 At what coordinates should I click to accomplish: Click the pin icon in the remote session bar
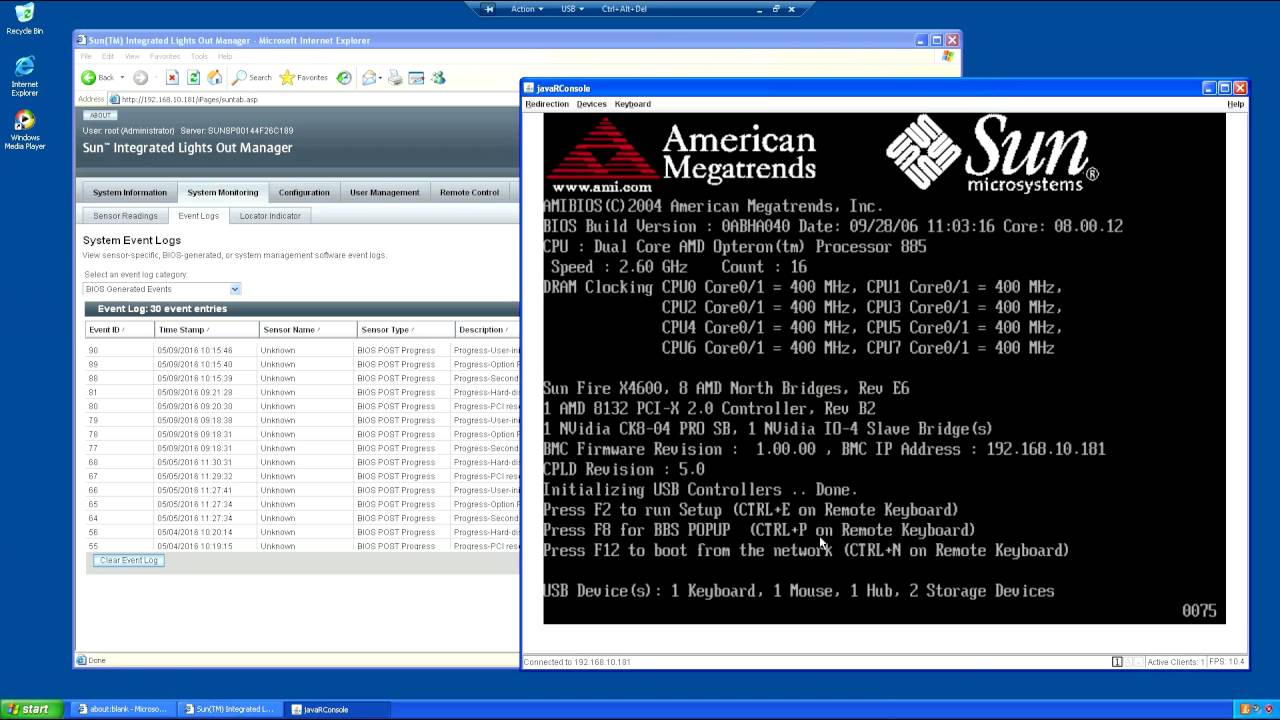pos(489,9)
